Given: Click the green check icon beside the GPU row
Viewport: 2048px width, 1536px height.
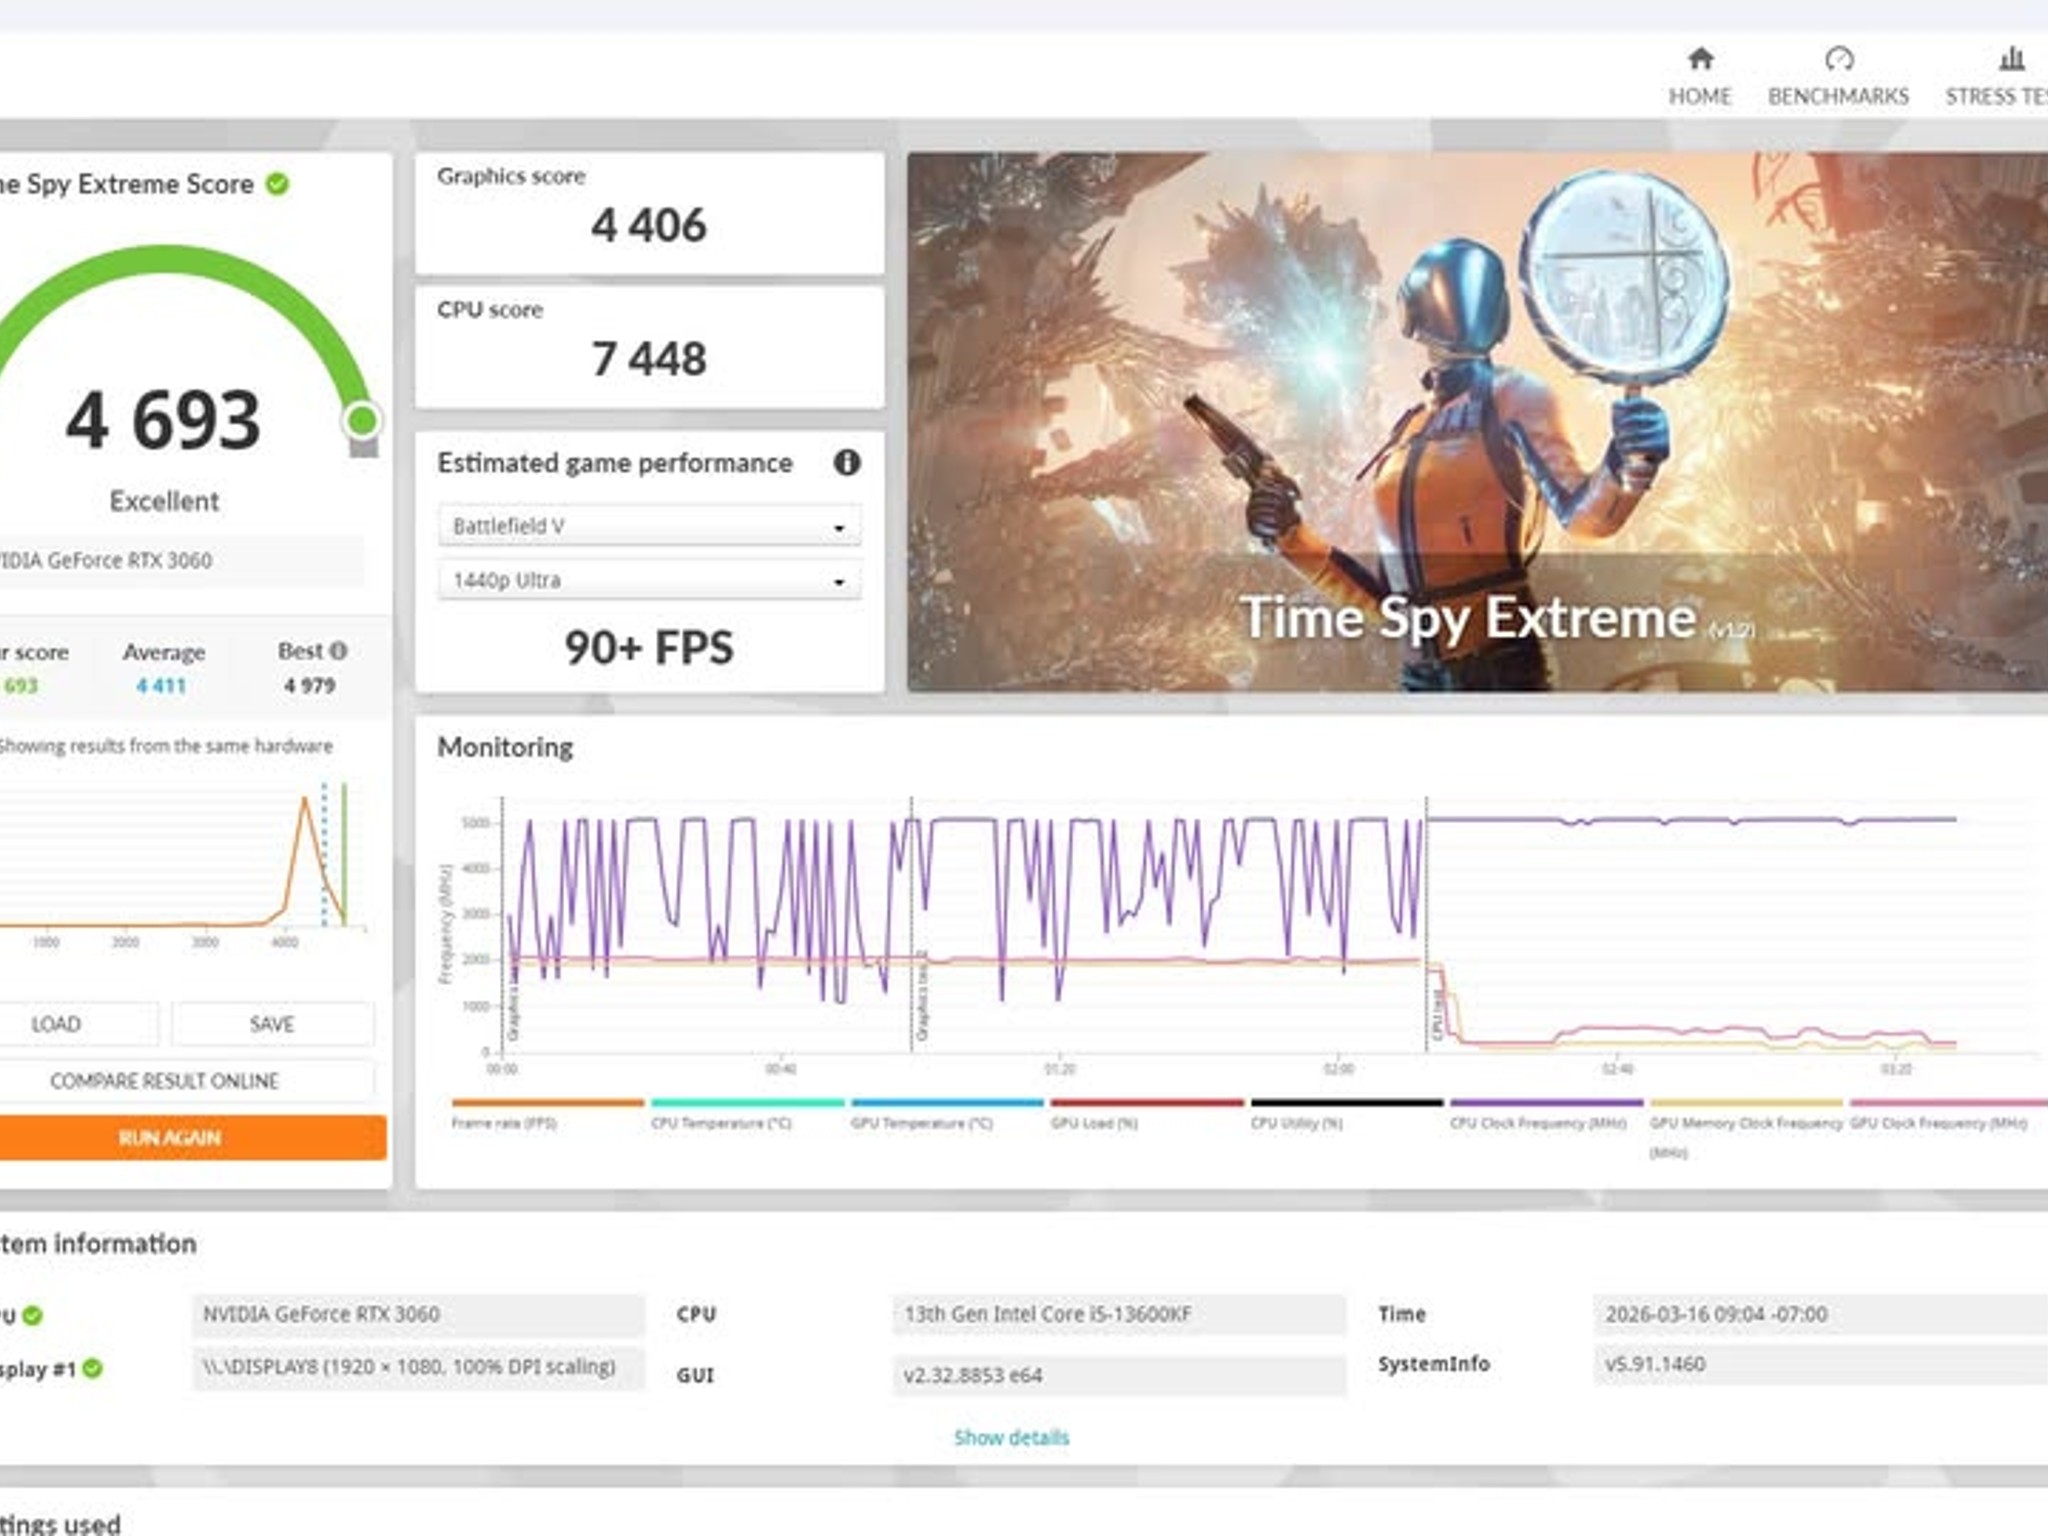Looking at the screenshot, I should [x=33, y=1315].
